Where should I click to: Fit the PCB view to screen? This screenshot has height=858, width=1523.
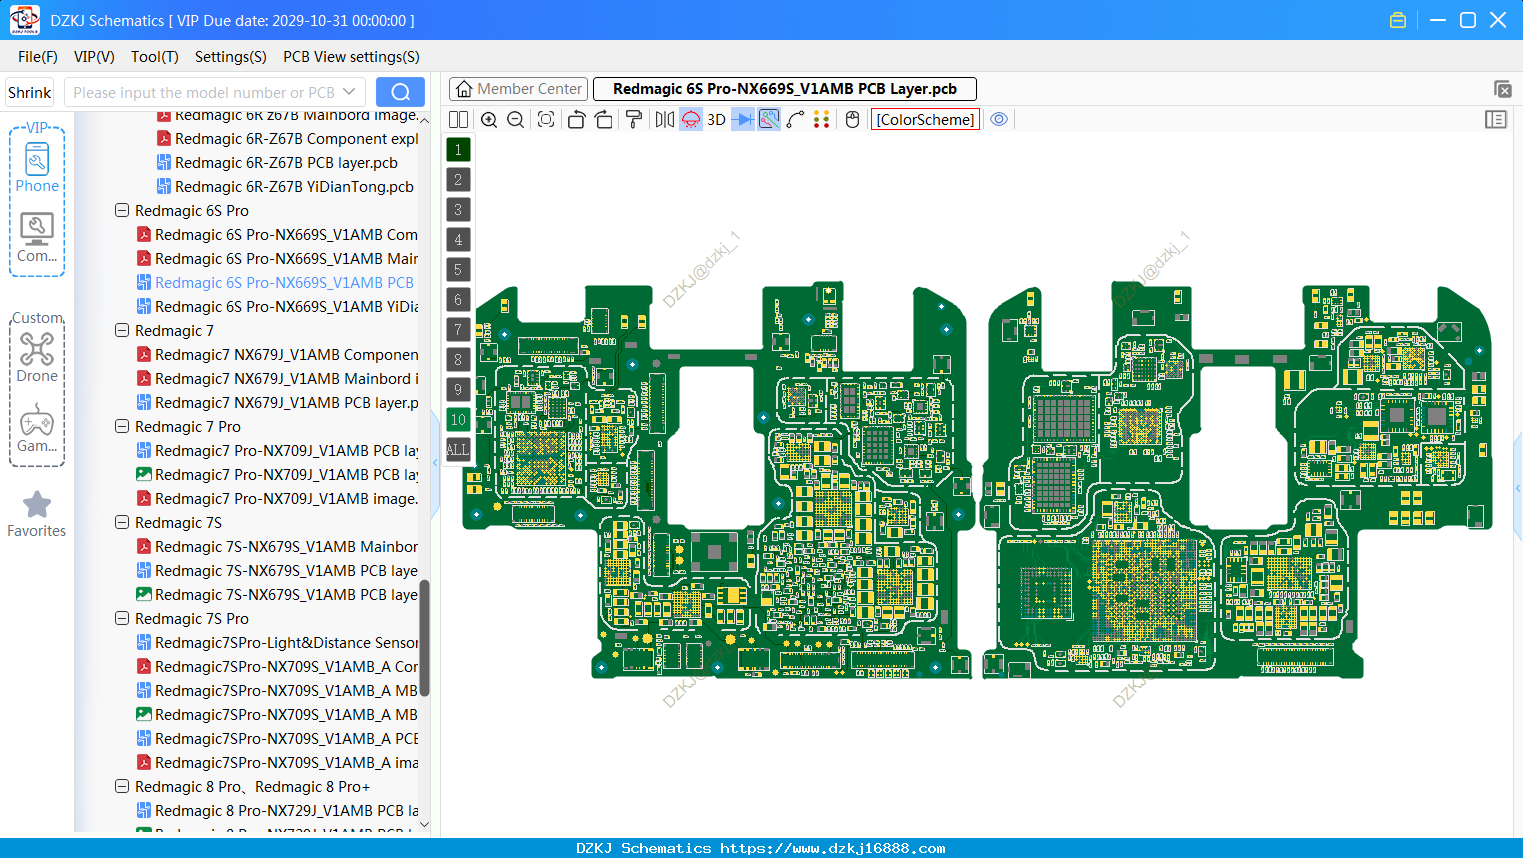[x=546, y=120]
